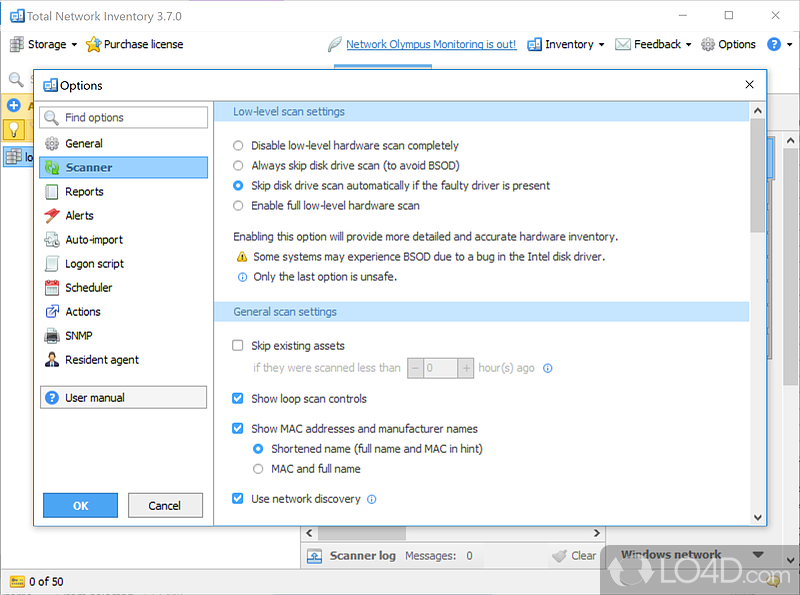Select Skip disk drive scan automatically option

pos(238,185)
